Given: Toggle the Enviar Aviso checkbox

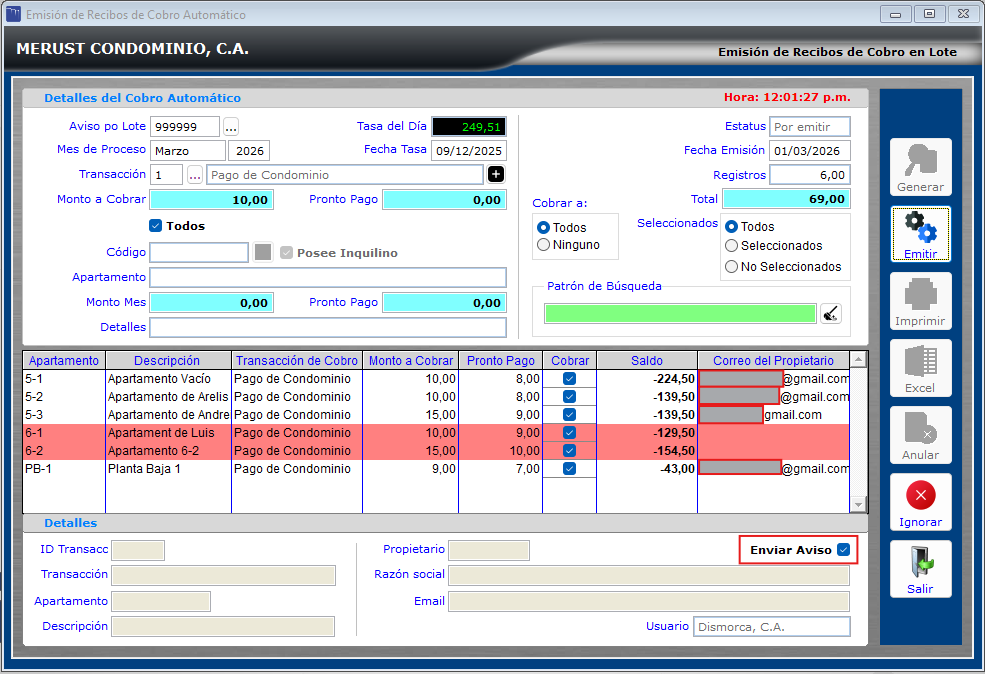Looking at the screenshot, I should [844, 550].
